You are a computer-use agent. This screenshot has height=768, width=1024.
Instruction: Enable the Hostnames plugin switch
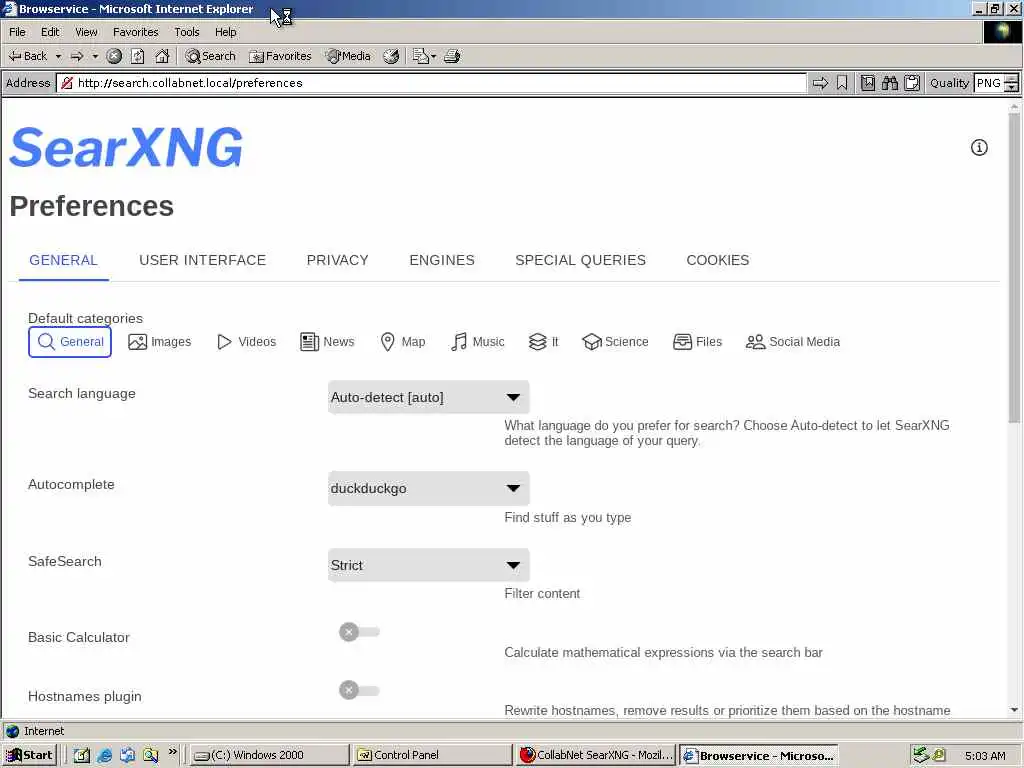click(x=359, y=690)
